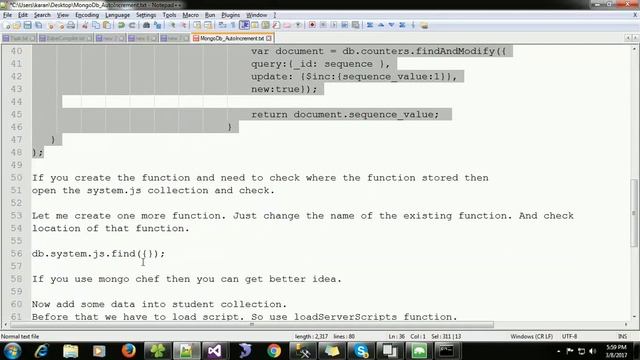Open the View menu
Image resolution: width=640 pixels, height=360 pixels.
pos(62,15)
